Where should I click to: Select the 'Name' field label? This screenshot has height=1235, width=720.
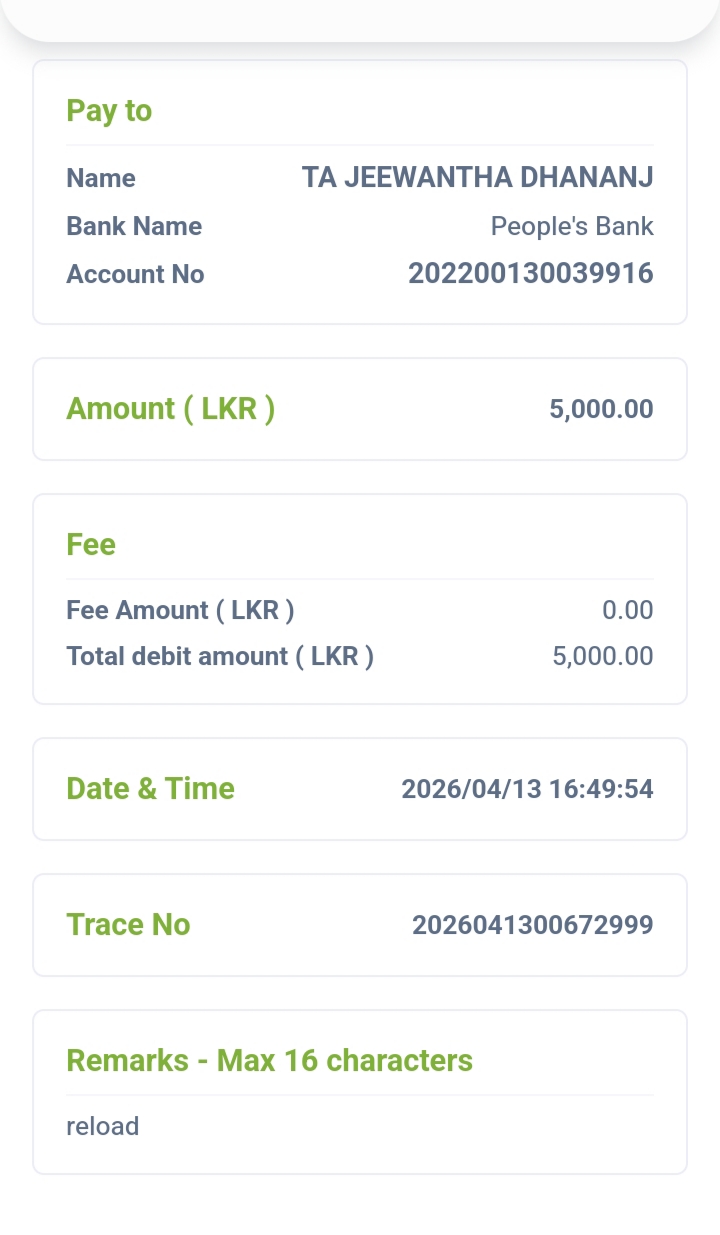(101, 178)
